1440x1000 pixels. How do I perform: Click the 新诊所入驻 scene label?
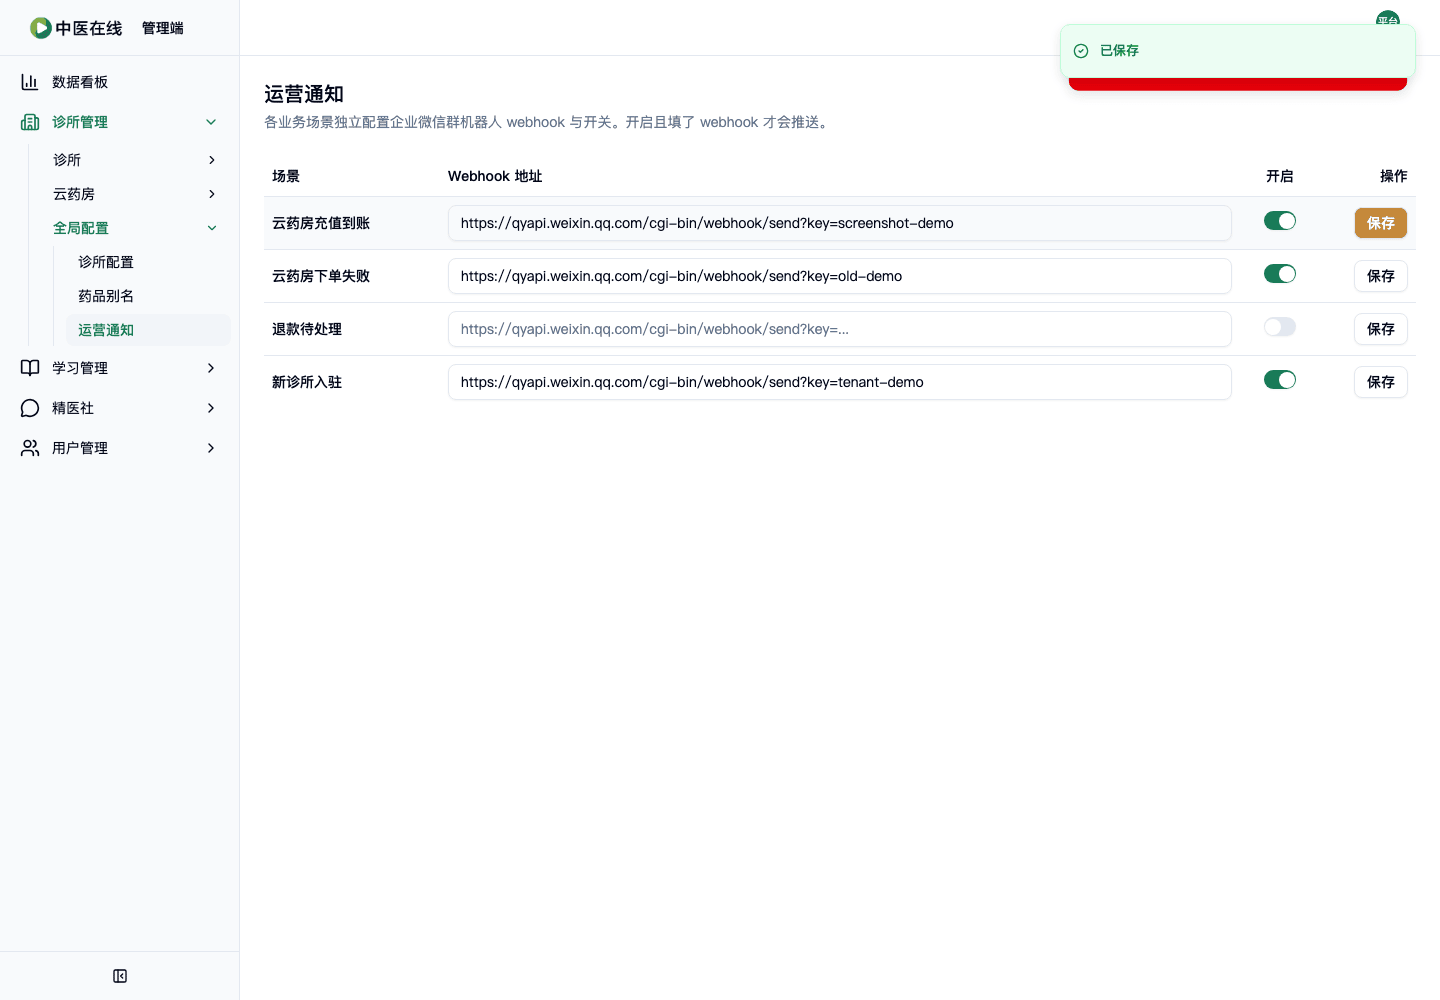click(307, 382)
